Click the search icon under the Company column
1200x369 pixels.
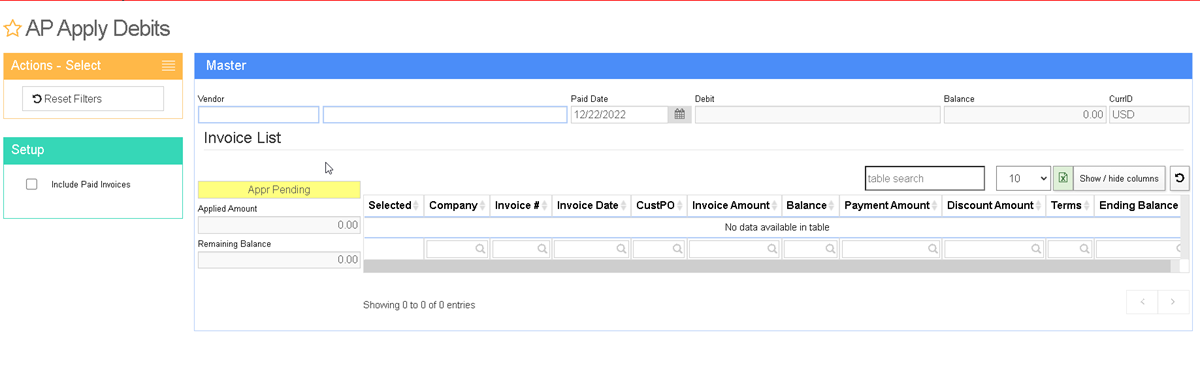pyautogui.click(x=480, y=249)
